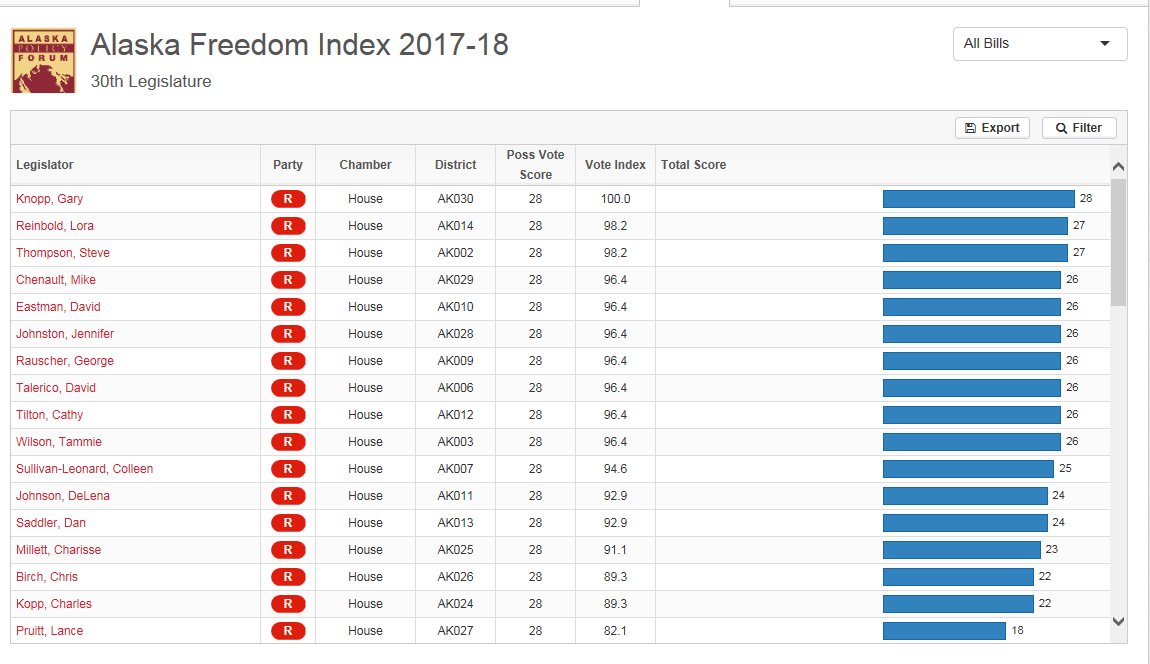The height and width of the screenshot is (664, 1150).
Task: Click R party badge for Reinbold, Lora
Action: [x=288, y=226]
